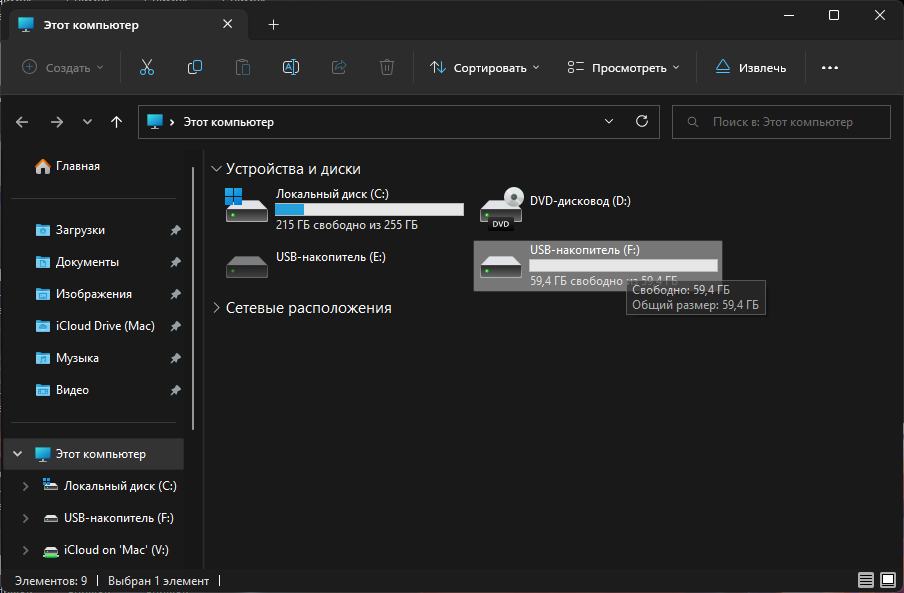Viewport: 904px width, 593px height.
Task: Click the Share icon in toolbar
Action: (x=339, y=67)
